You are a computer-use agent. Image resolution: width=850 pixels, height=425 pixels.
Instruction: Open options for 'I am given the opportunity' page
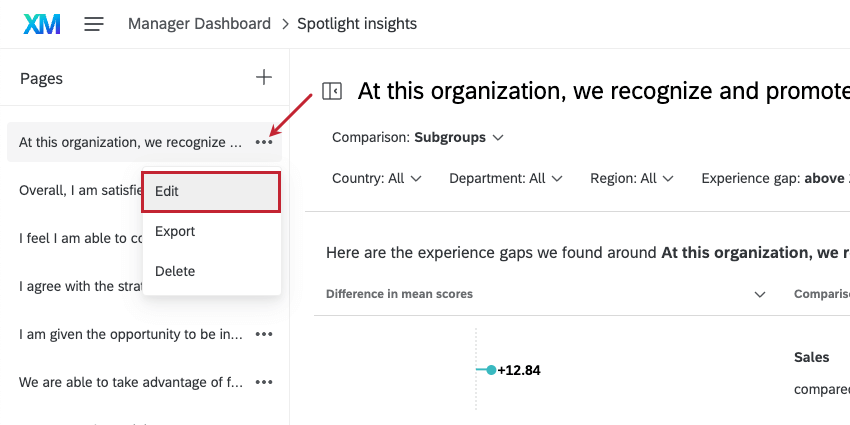pyautogui.click(x=264, y=334)
